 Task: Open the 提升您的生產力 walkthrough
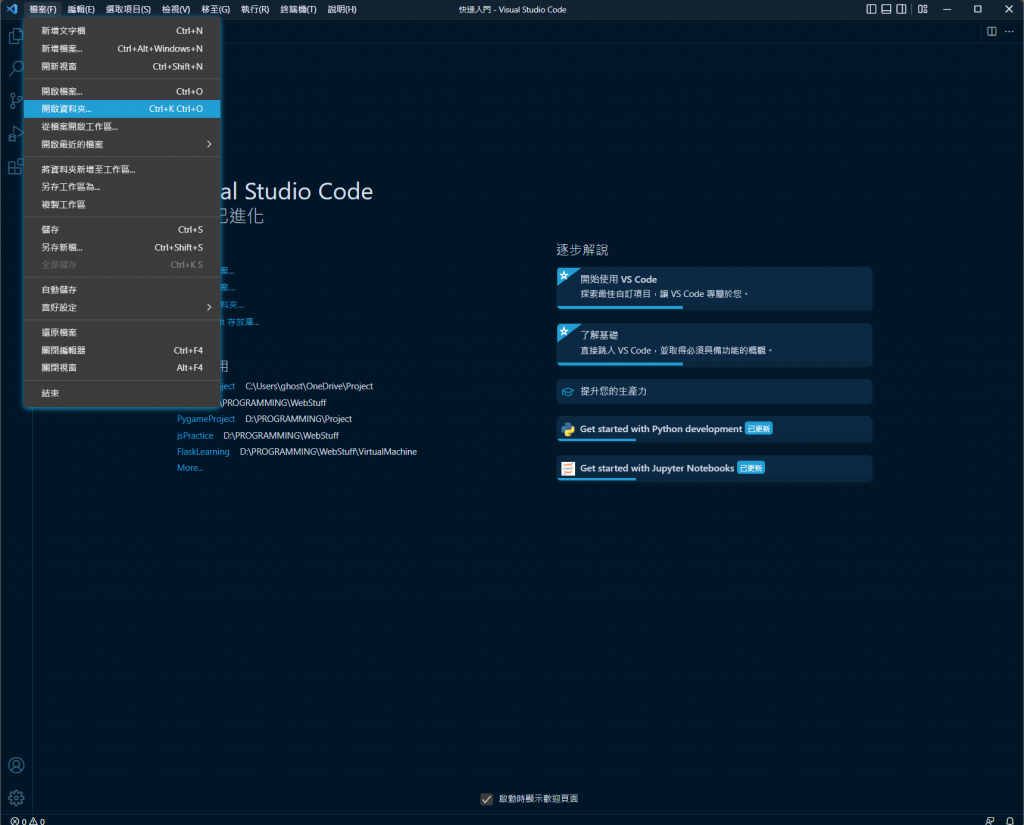[x=714, y=391]
